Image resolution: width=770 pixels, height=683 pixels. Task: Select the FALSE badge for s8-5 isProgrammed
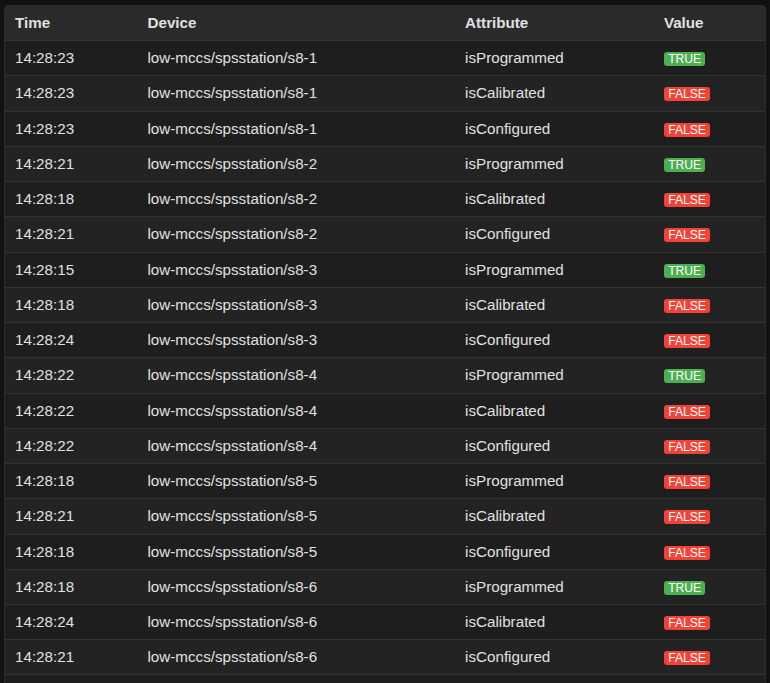[x=687, y=482]
